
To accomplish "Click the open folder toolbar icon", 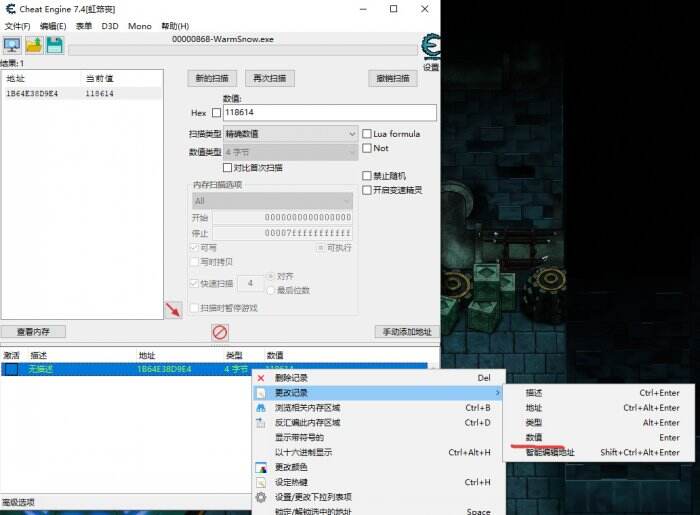I will coord(33,45).
